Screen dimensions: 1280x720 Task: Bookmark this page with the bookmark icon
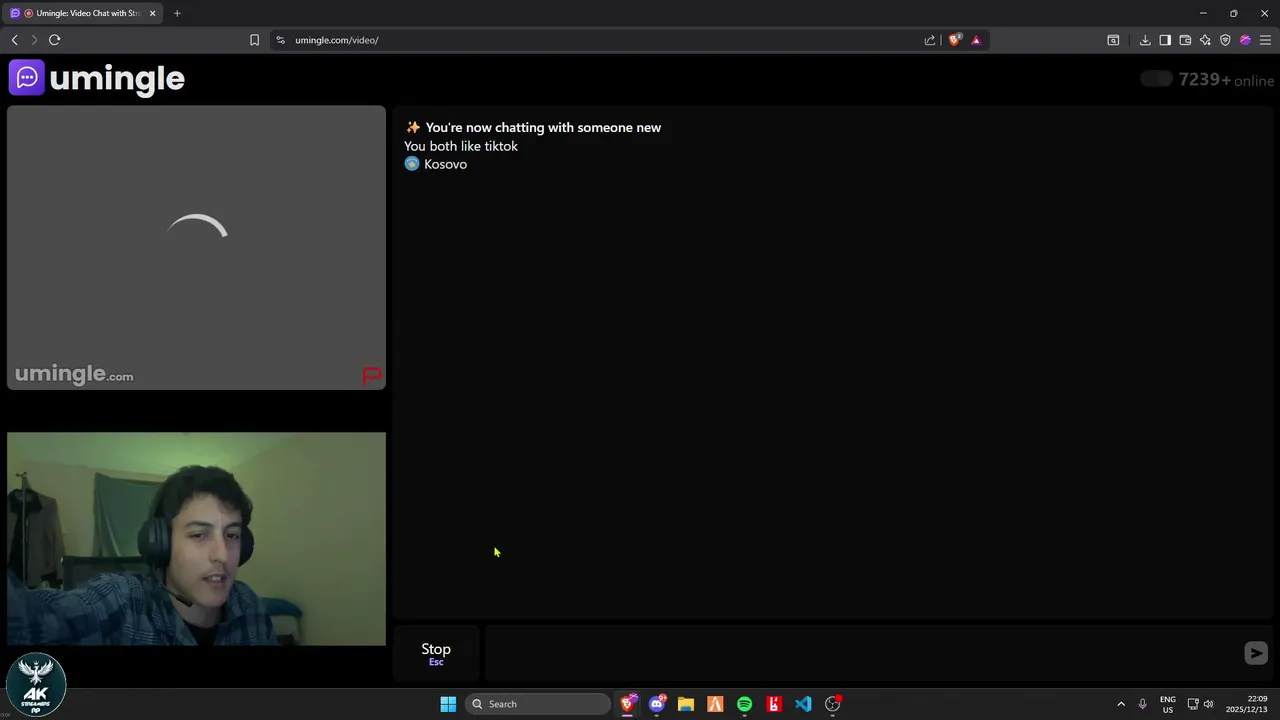pyautogui.click(x=254, y=40)
